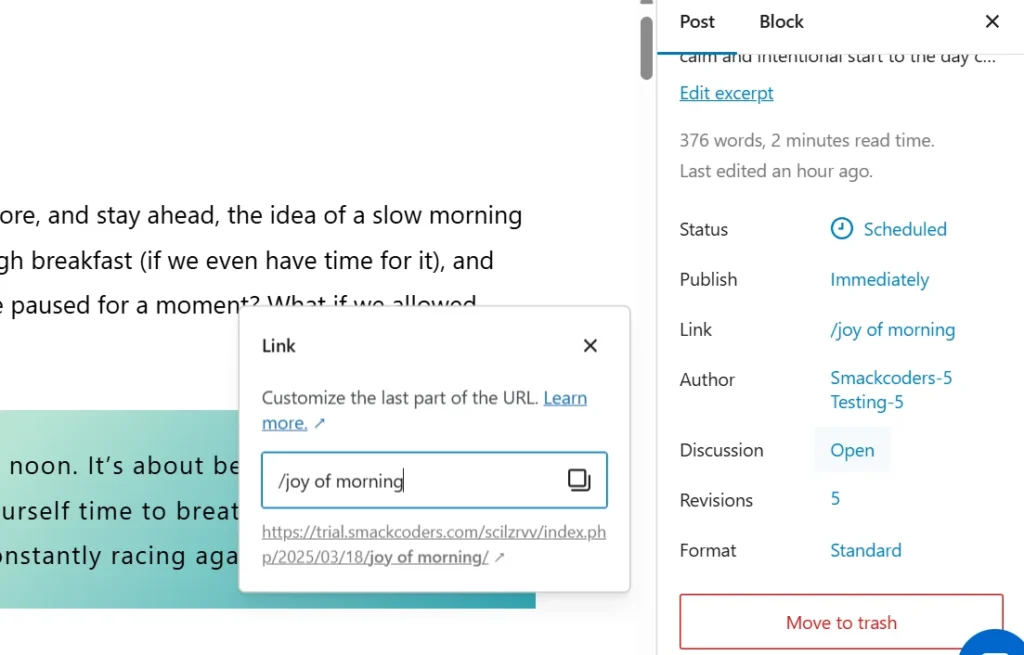1024x655 pixels.
Task: Select the Post tab
Action: click(x=697, y=22)
